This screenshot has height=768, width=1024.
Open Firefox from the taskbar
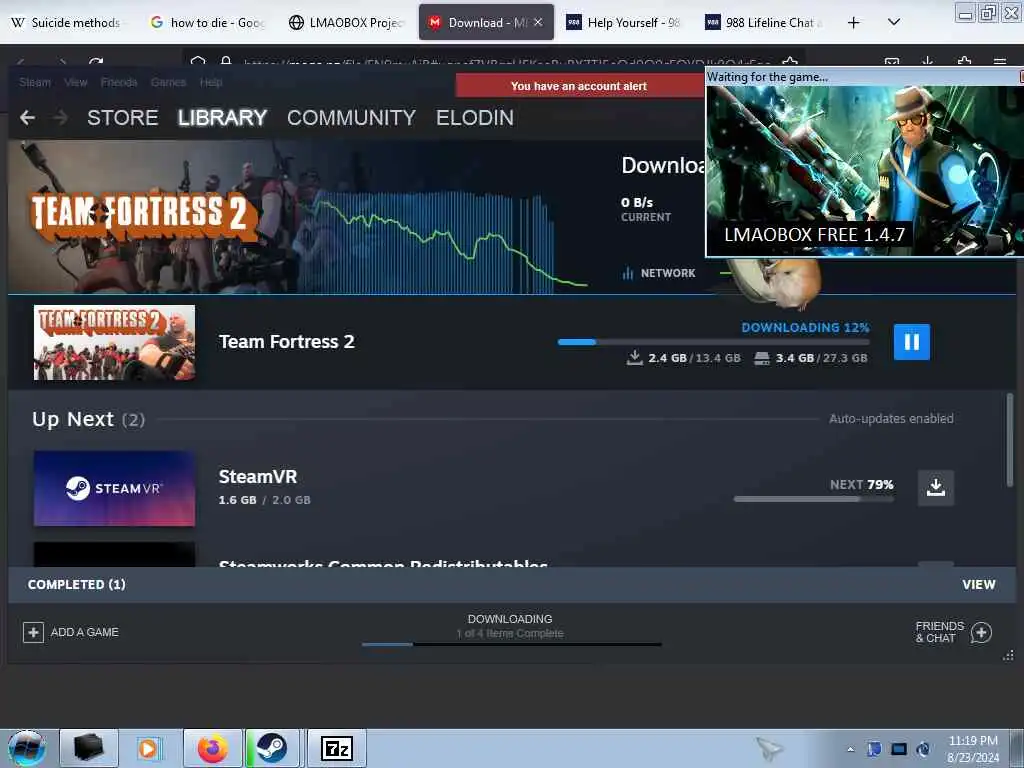click(x=213, y=748)
